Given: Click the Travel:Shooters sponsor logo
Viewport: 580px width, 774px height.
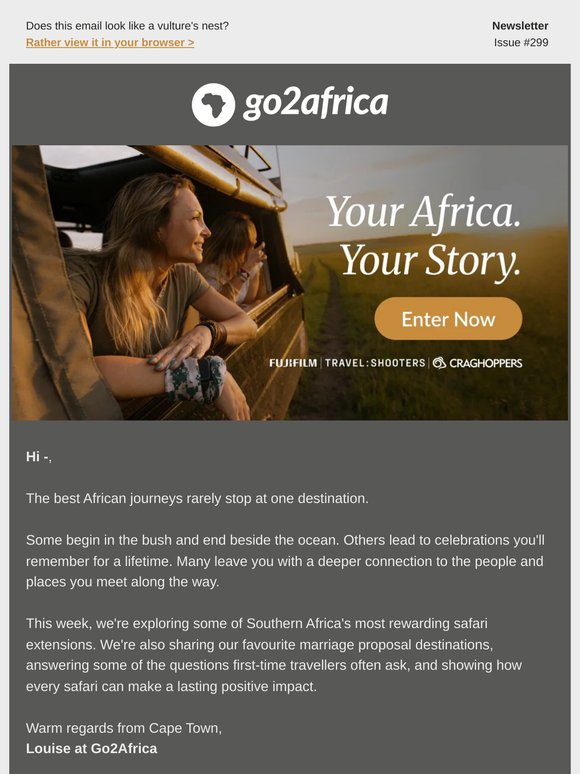Looking at the screenshot, I should tap(375, 363).
